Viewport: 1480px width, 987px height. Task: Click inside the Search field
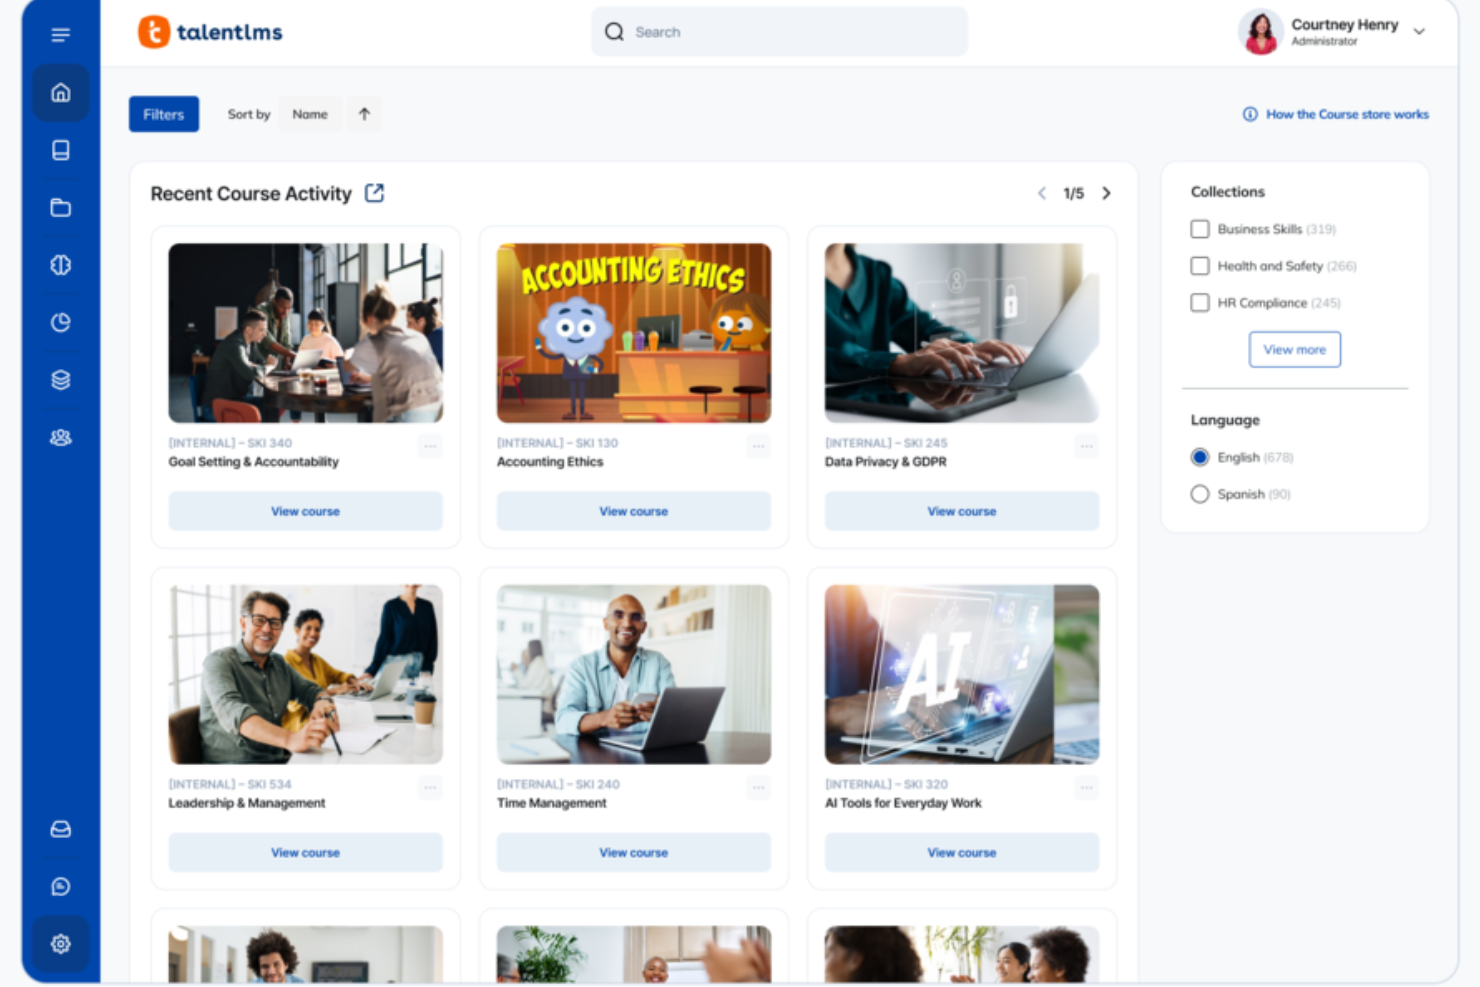(779, 31)
